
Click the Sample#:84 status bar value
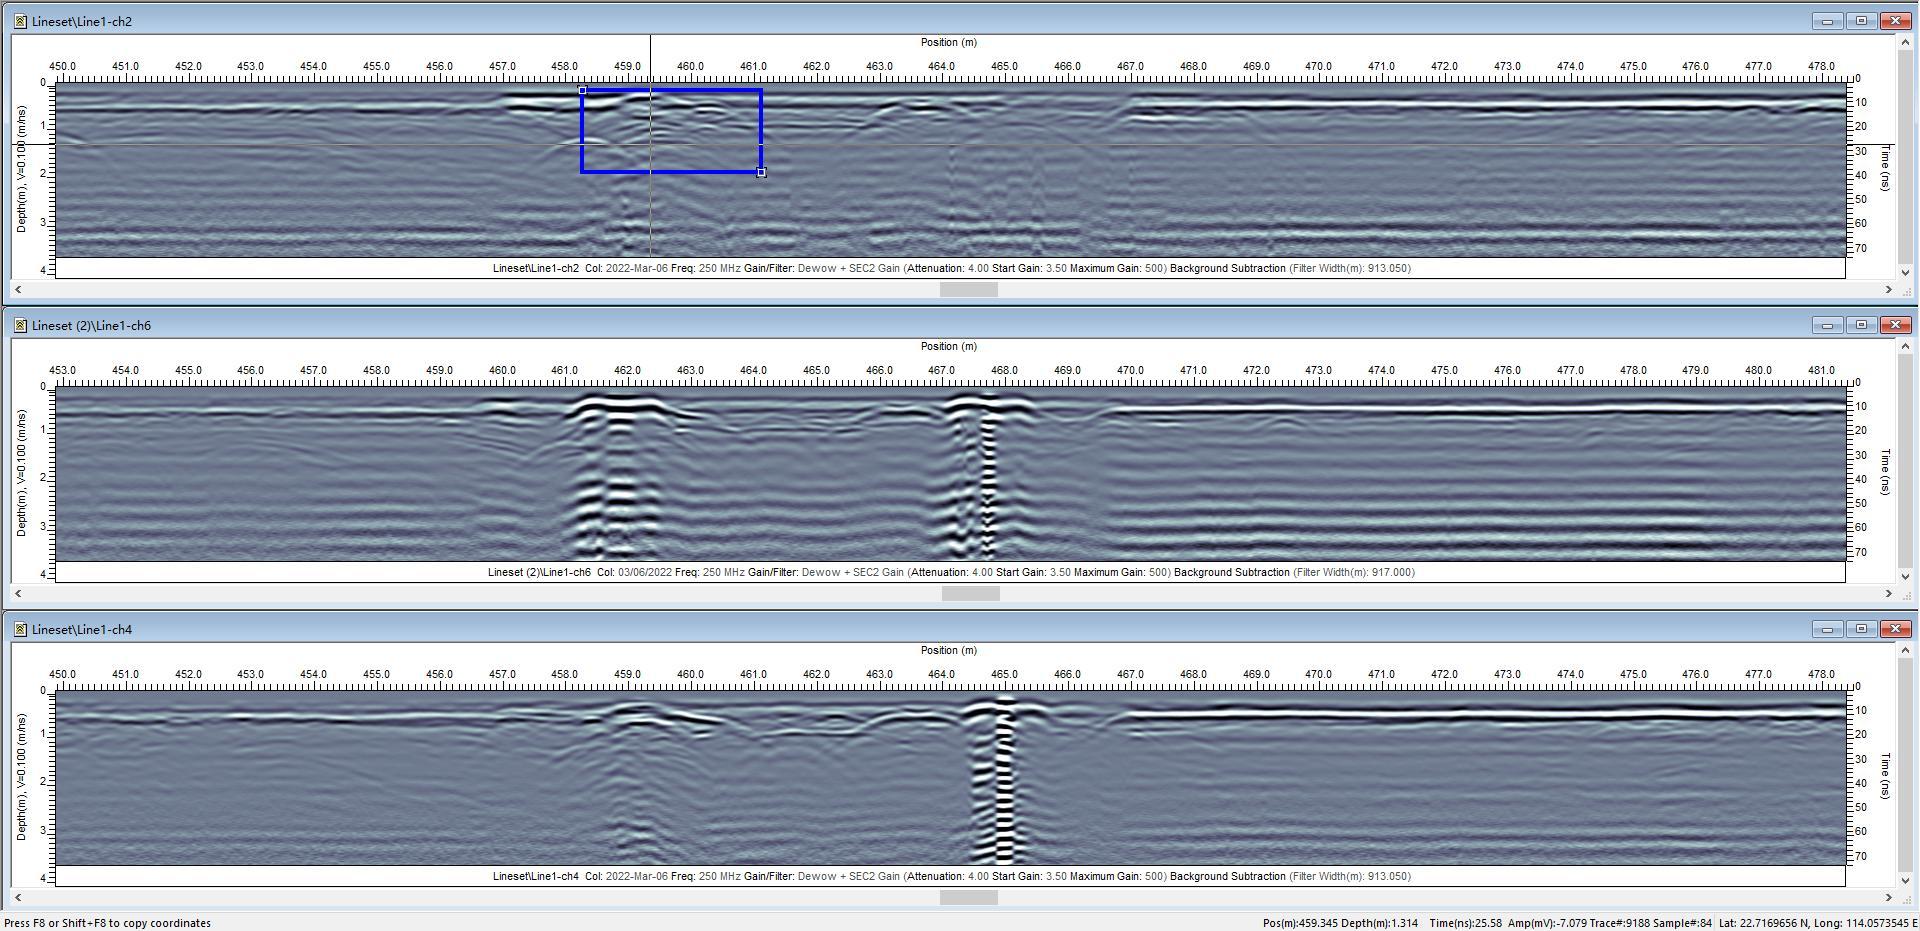click(1682, 923)
